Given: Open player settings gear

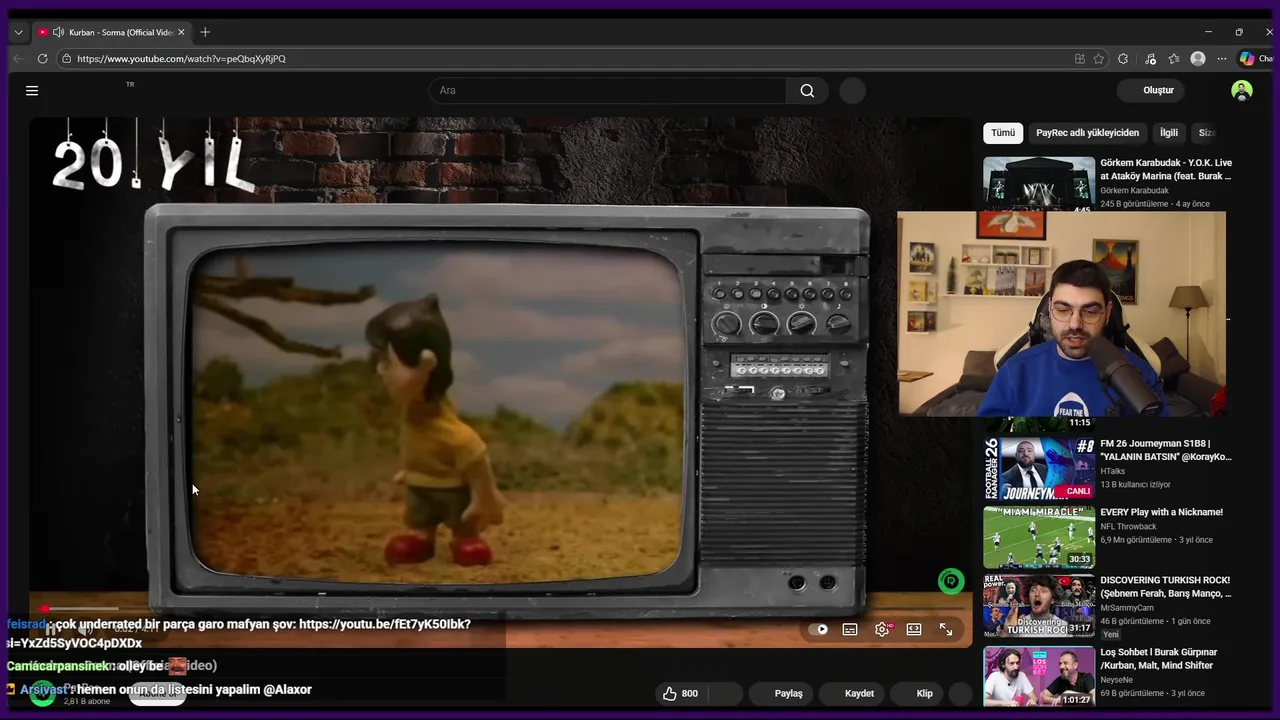Looking at the screenshot, I should click(882, 629).
